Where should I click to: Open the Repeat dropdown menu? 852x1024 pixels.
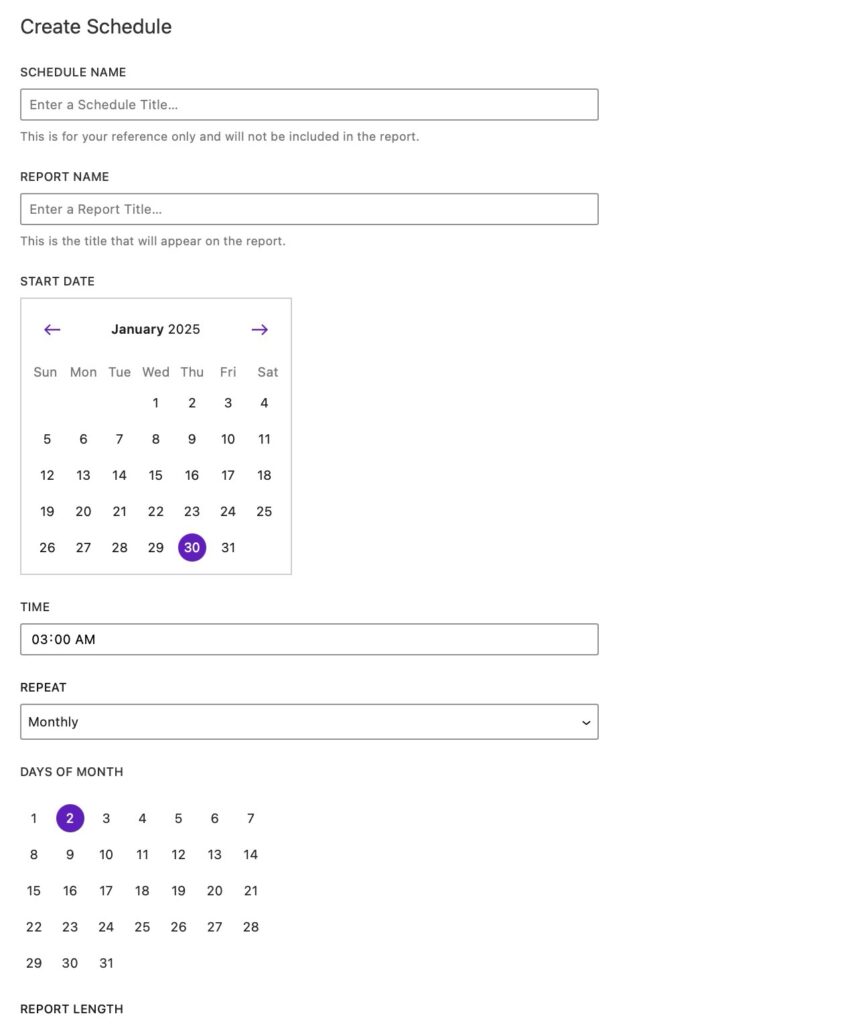(x=309, y=722)
